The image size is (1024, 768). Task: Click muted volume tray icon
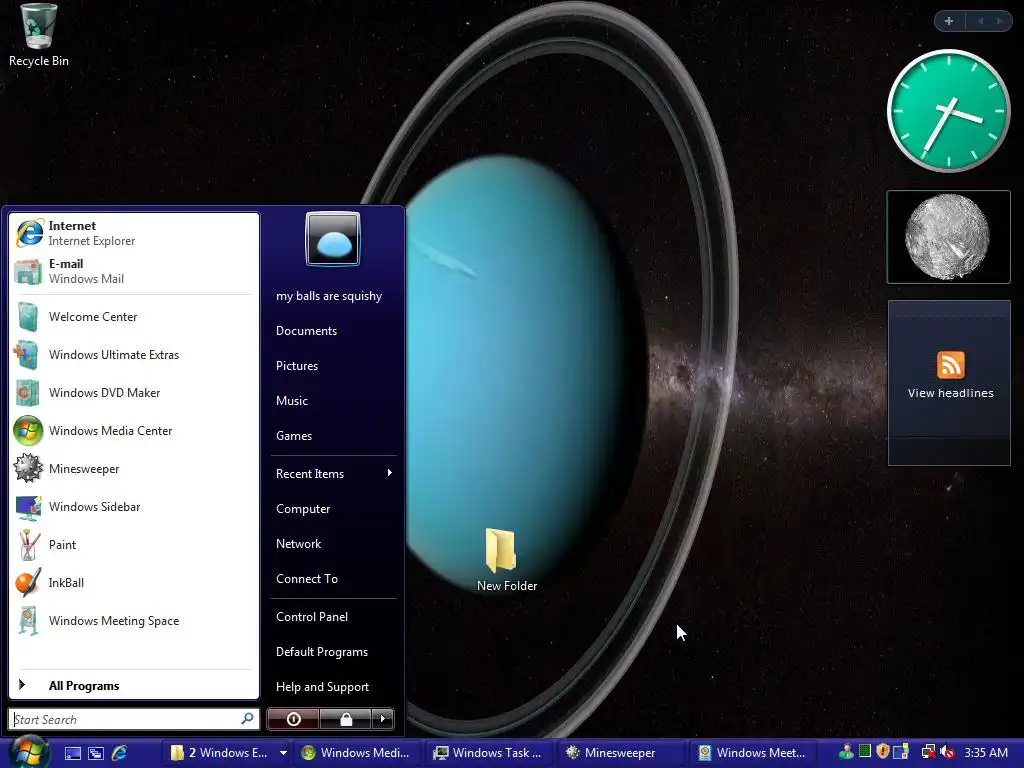tap(947, 752)
